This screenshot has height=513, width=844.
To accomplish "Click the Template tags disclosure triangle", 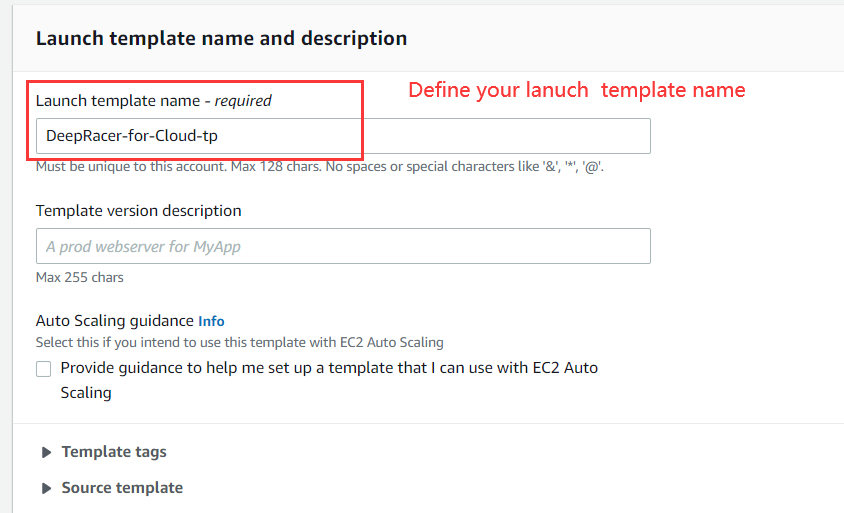I will 46,452.
